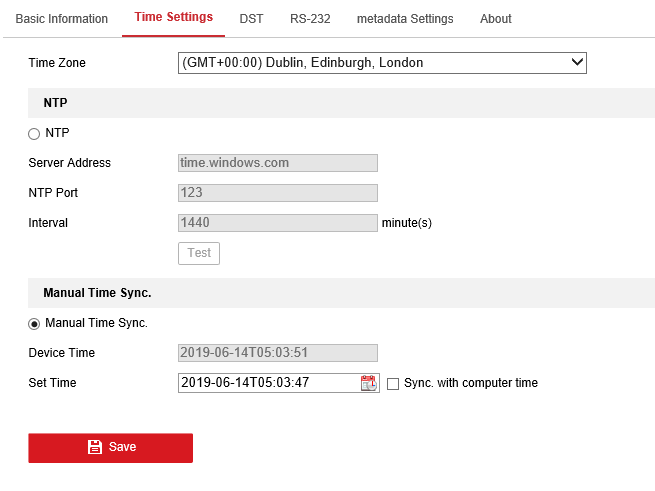Click the floppy disk icon on Save

coord(95,447)
